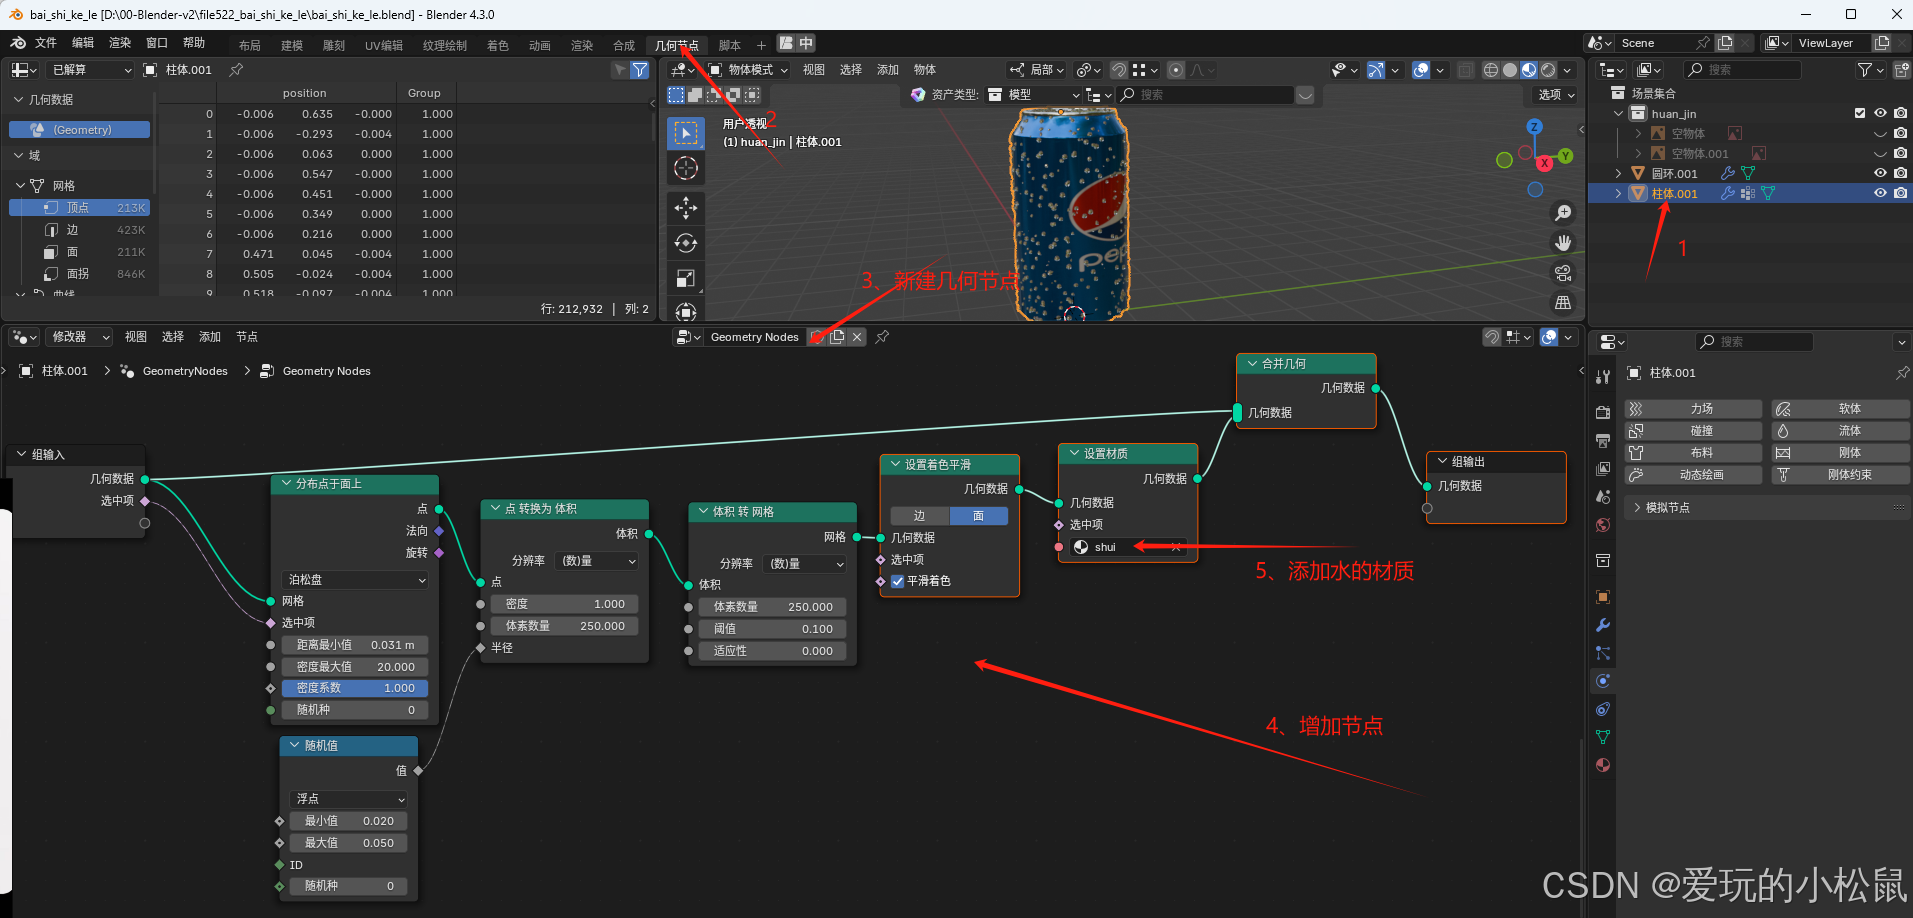The image size is (1913, 918).
Task: Uncheck 平滑着色 checkbox in shade smooth node
Action: pos(898,581)
